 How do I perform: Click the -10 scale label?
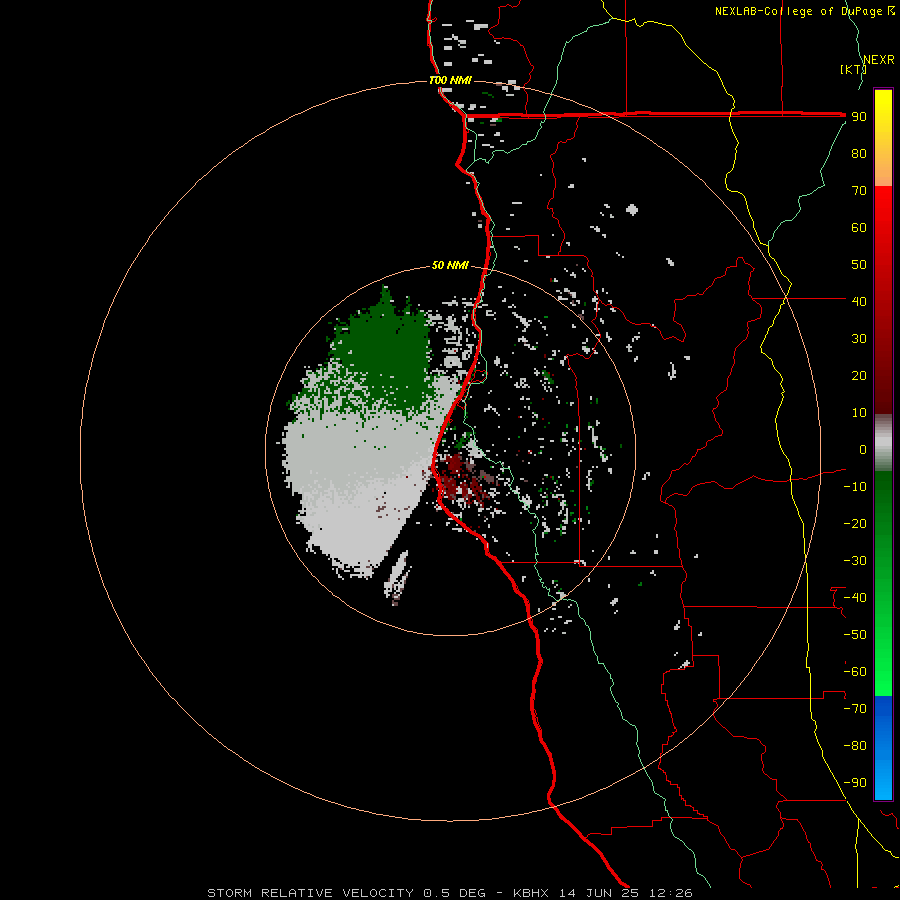(855, 487)
